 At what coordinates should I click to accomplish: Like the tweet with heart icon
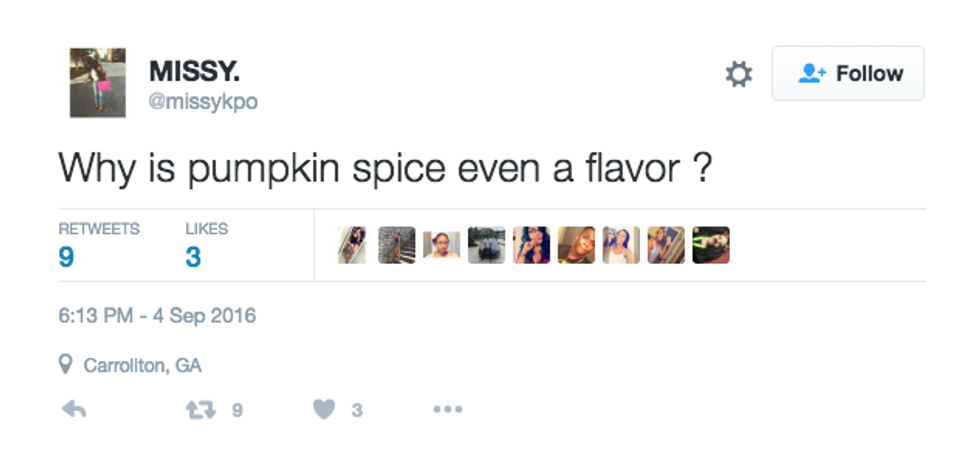pyautogui.click(x=324, y=409)
